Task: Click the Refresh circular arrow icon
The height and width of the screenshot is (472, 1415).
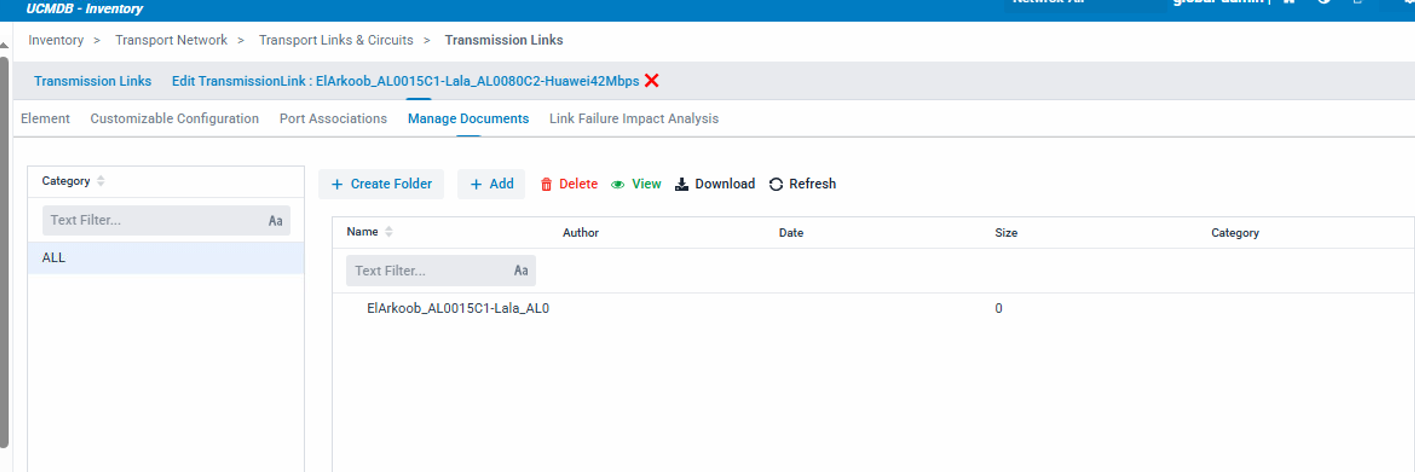Action: coord(776,185)
